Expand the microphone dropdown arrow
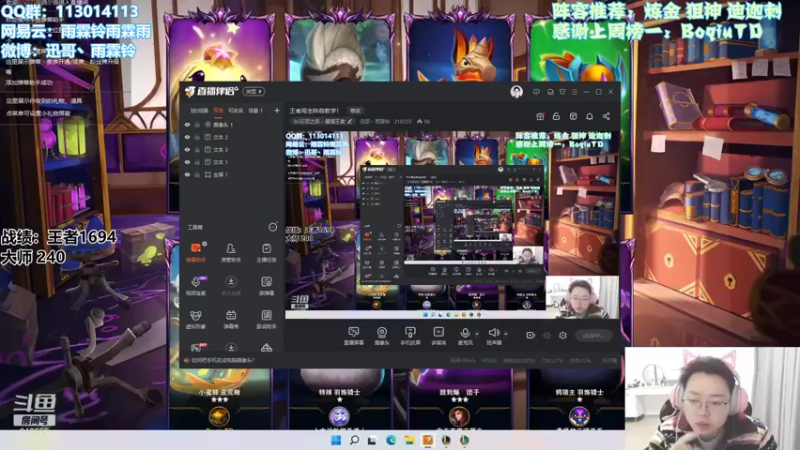 [x=477, y=334]
